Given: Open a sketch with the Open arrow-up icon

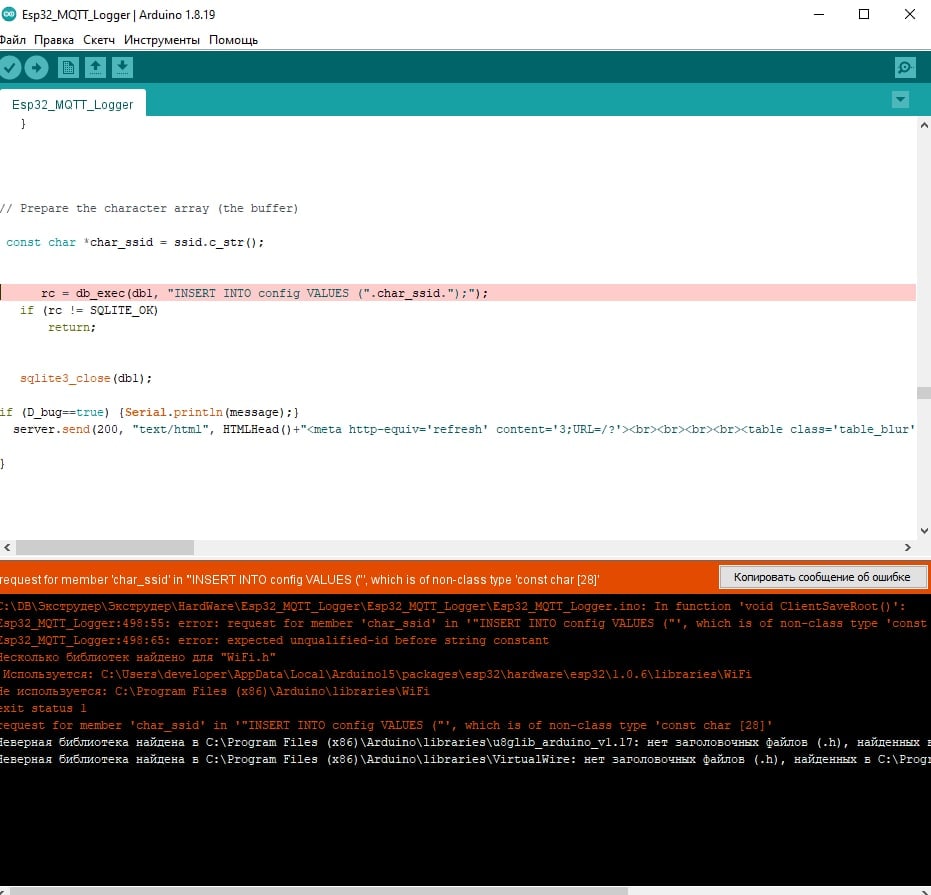Looking at the screenshot, I should click(95, 68).
